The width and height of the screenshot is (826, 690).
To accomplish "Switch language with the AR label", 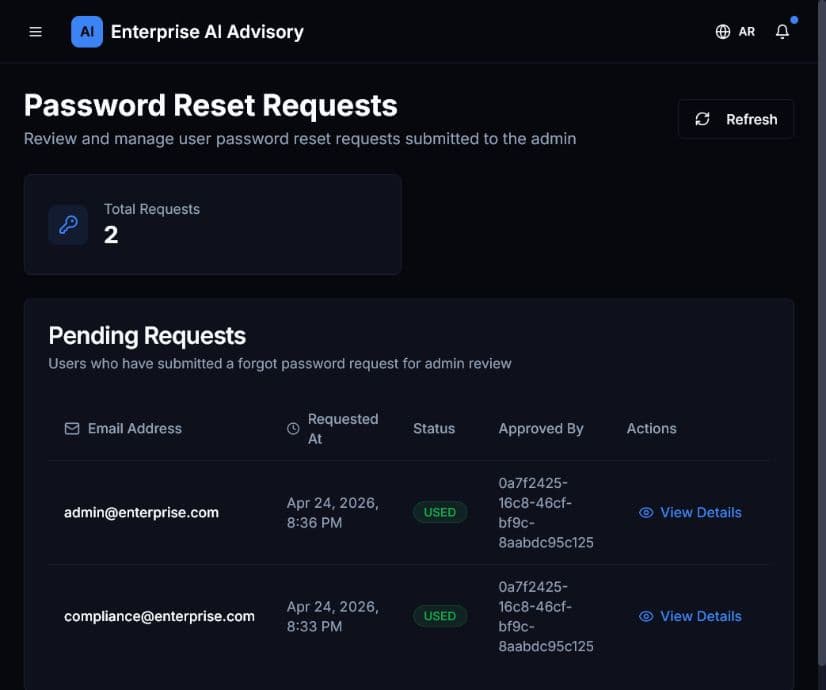I will point(746,32).
